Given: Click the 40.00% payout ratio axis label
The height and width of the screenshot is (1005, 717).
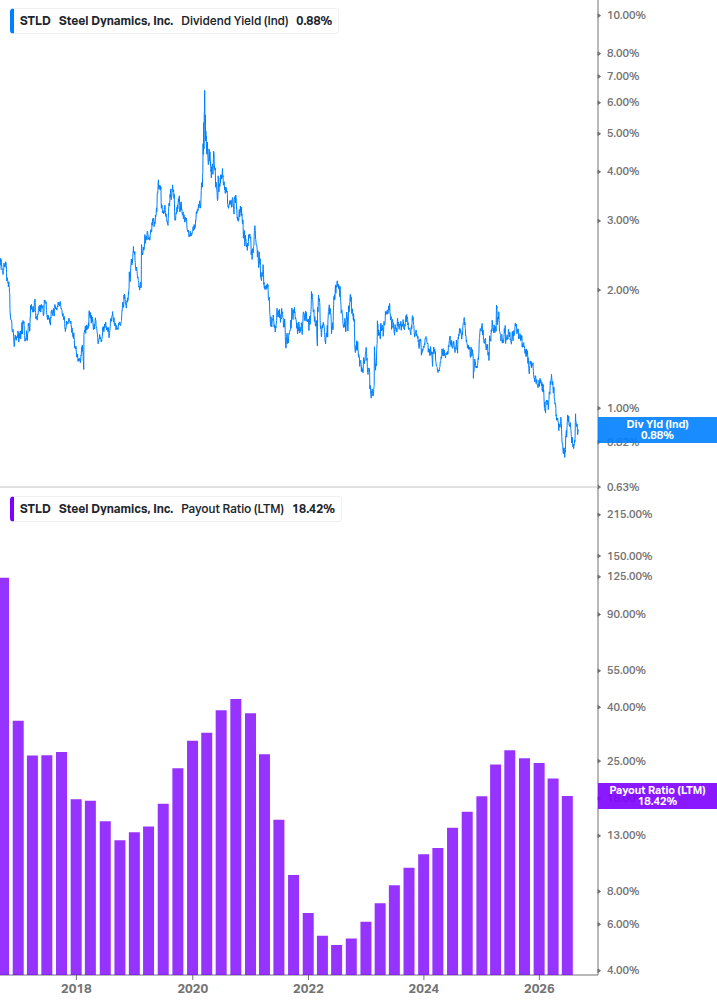Looking at the screenshot, I should click(626, 707).
